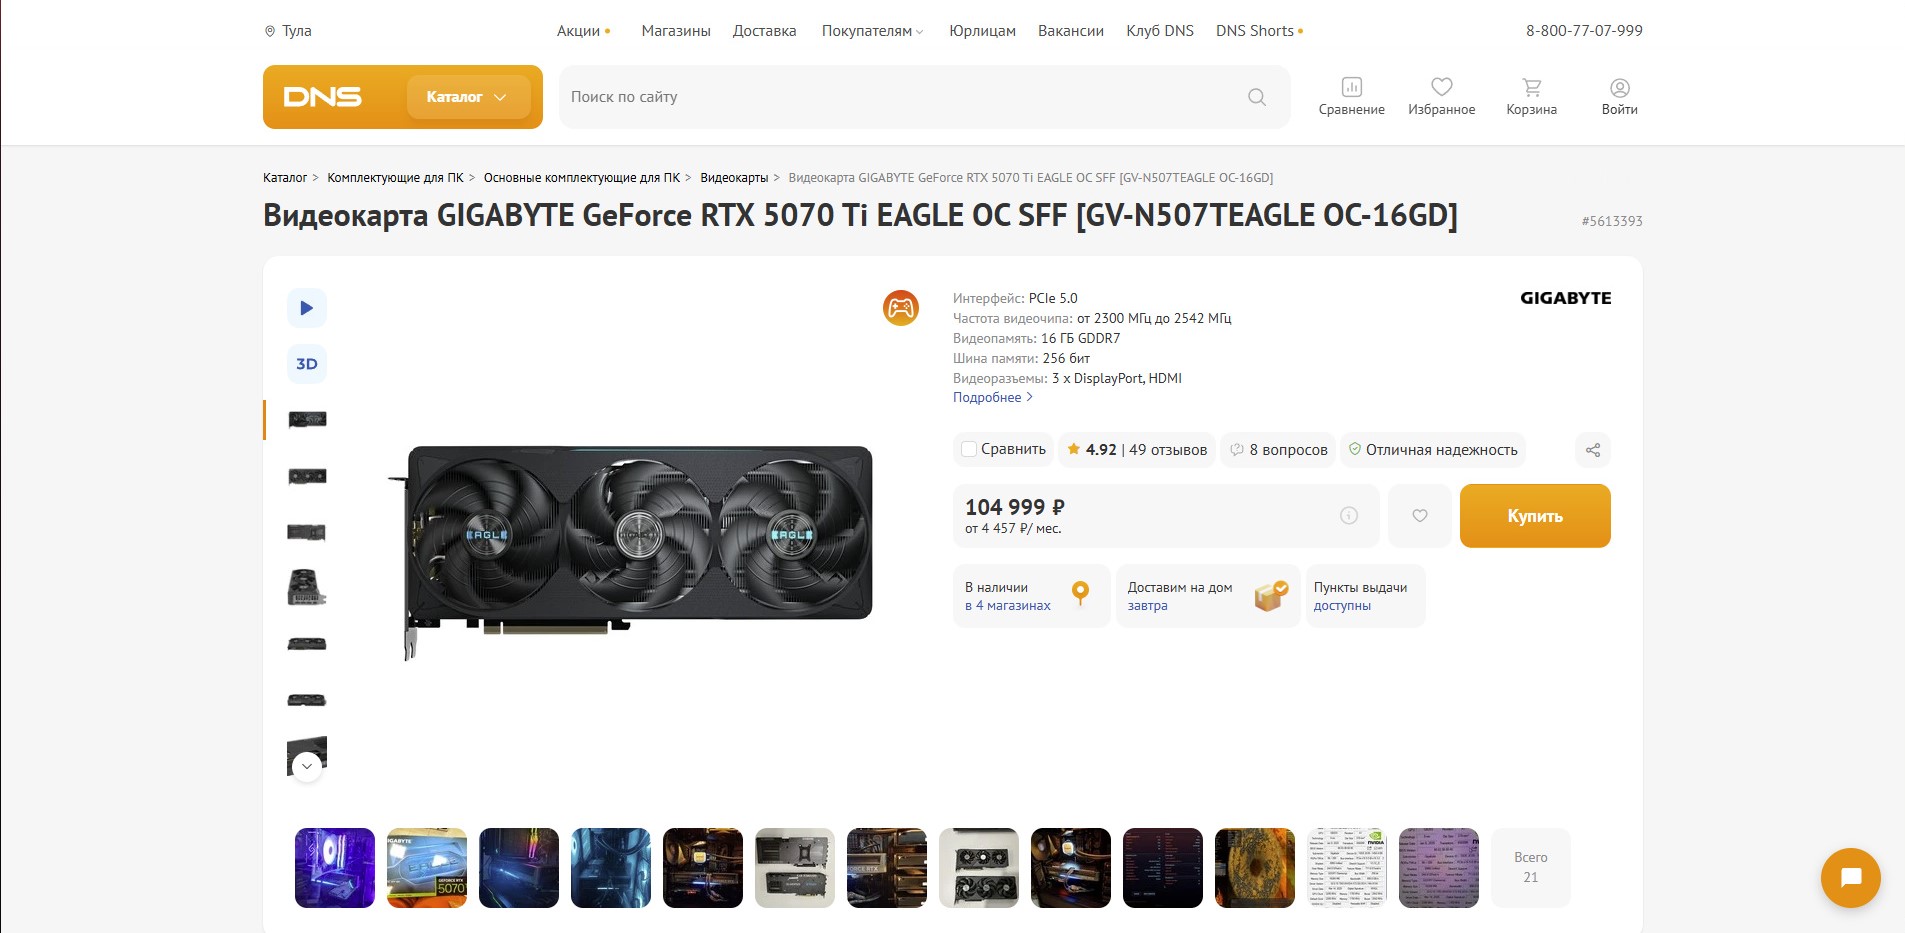Image resolution: width=1905 pixels, height=933 pixels.
Task: Open the Сравнение comparison icon in header
Action: pos(1351,97)
